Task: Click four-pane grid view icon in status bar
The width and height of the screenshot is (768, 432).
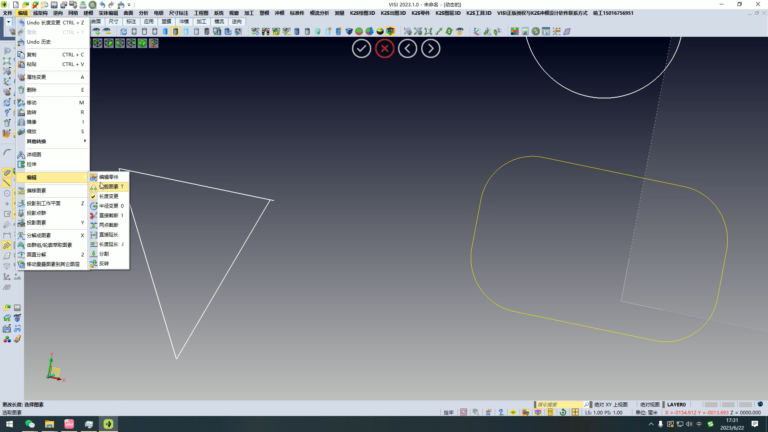Action: [x=576, y=412]
